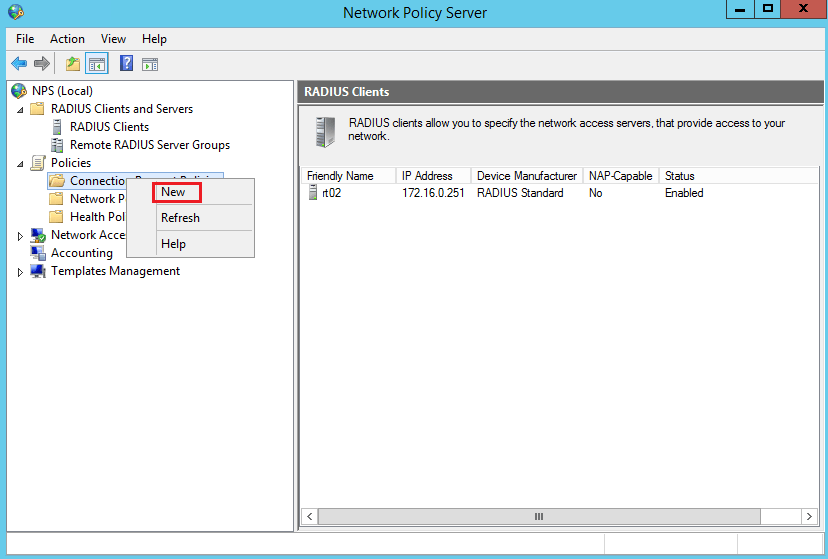Select Remote RADIUS Server Groups in the tree

(x=150, y=145)
